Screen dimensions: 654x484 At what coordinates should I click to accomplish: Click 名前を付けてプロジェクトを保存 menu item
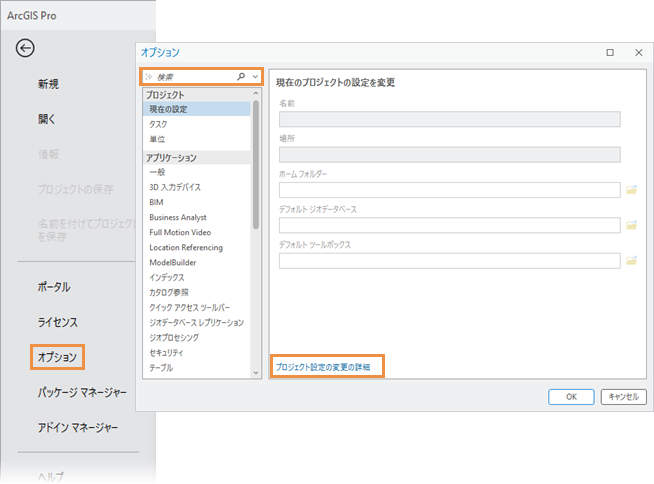tap(86, 230)
